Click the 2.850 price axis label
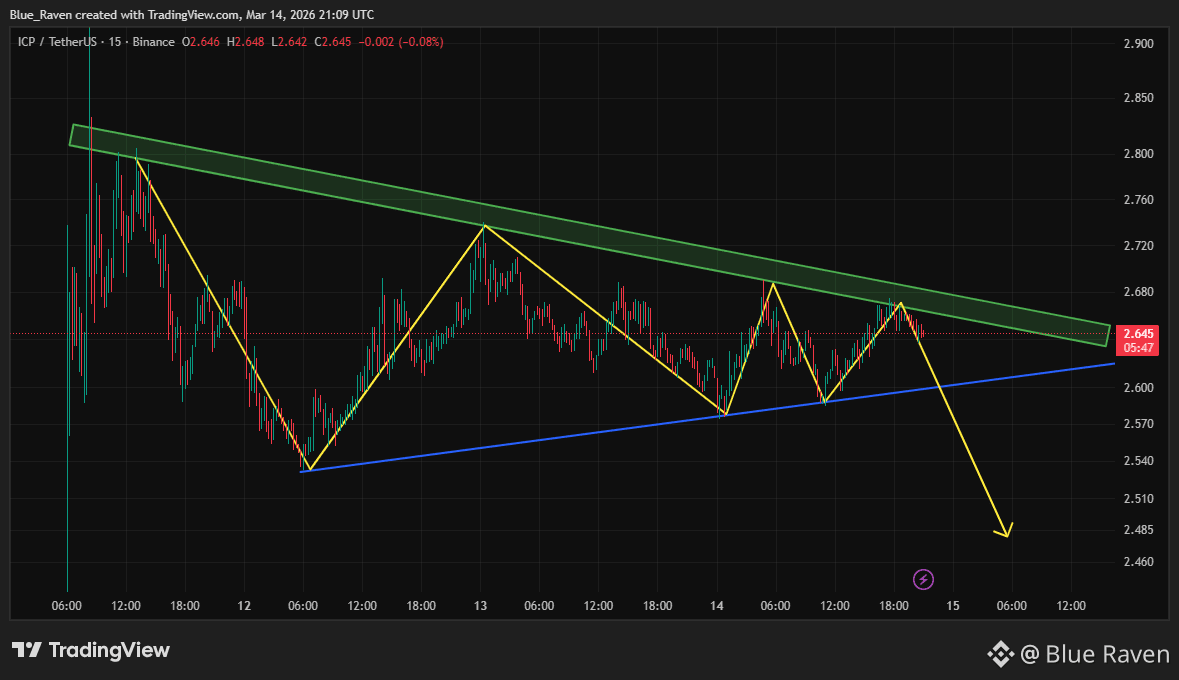This screenshot has width=1179, height=680. pyautogui.click(x=1138, y=98)
